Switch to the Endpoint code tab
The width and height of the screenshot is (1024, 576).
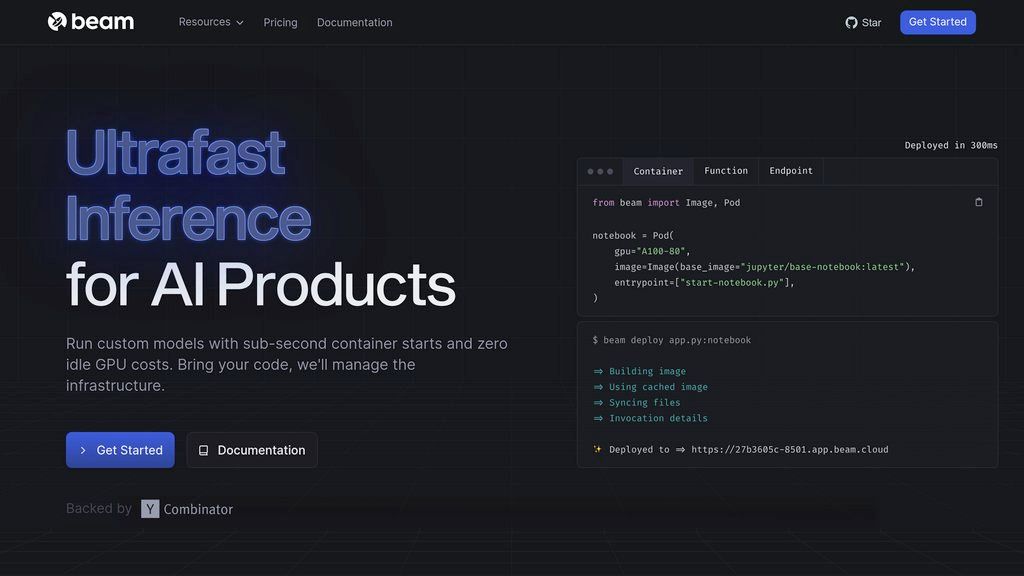(x=791, y=171)
